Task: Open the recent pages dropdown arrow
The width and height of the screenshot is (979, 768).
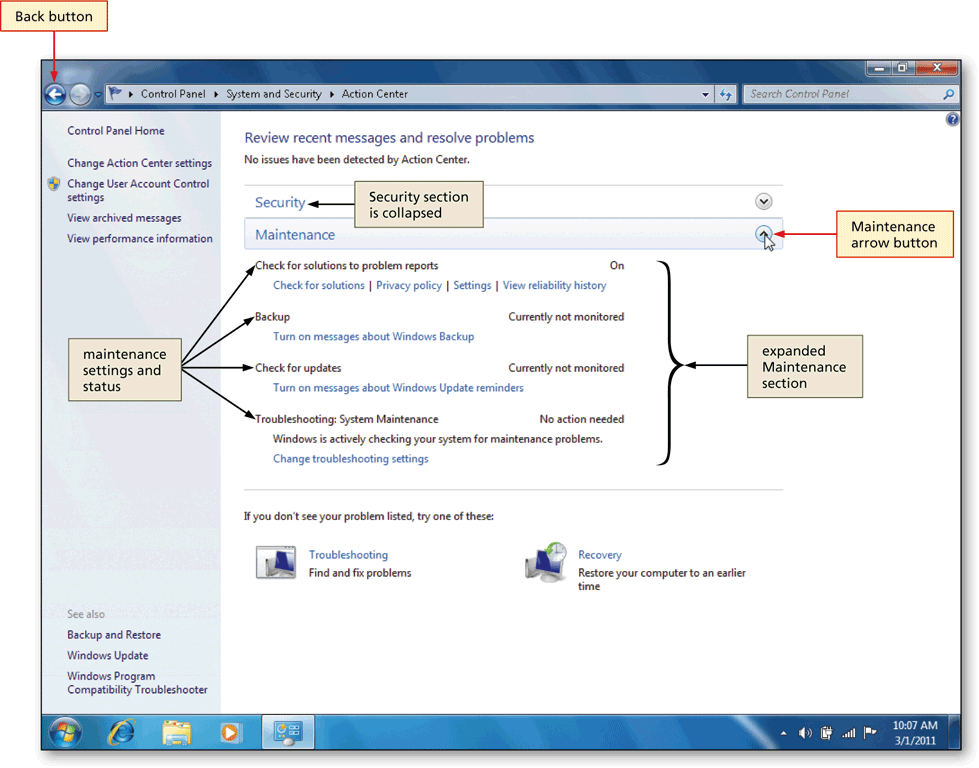Action: coord(98,95)
